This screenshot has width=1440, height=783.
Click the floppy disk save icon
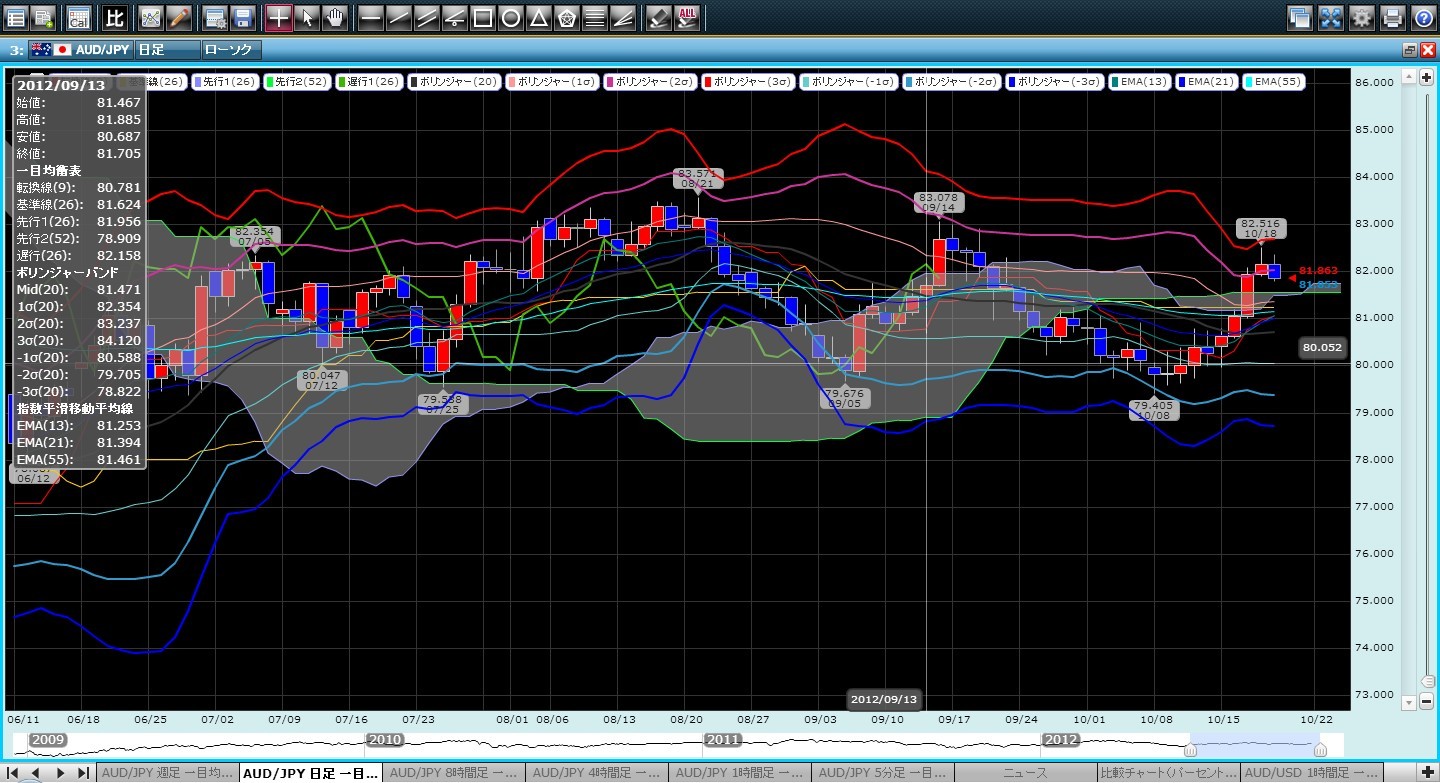coord(241,17)
